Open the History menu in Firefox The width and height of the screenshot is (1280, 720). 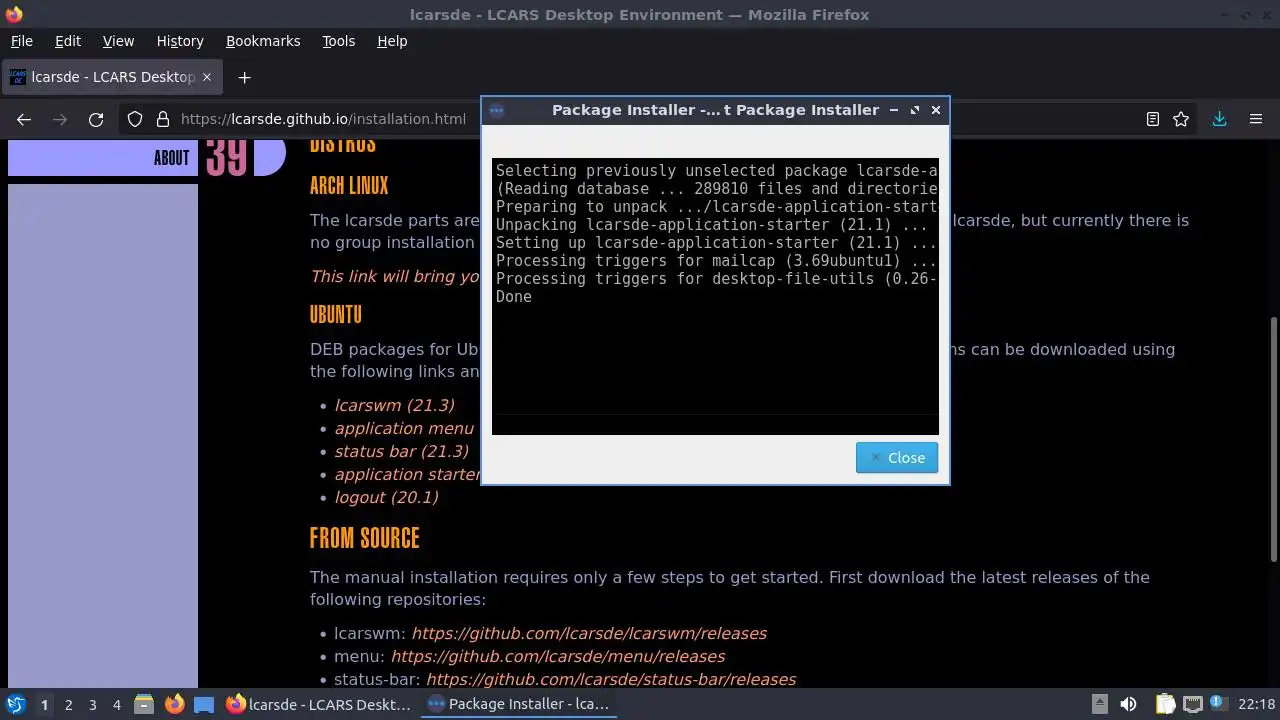(180, 41)
